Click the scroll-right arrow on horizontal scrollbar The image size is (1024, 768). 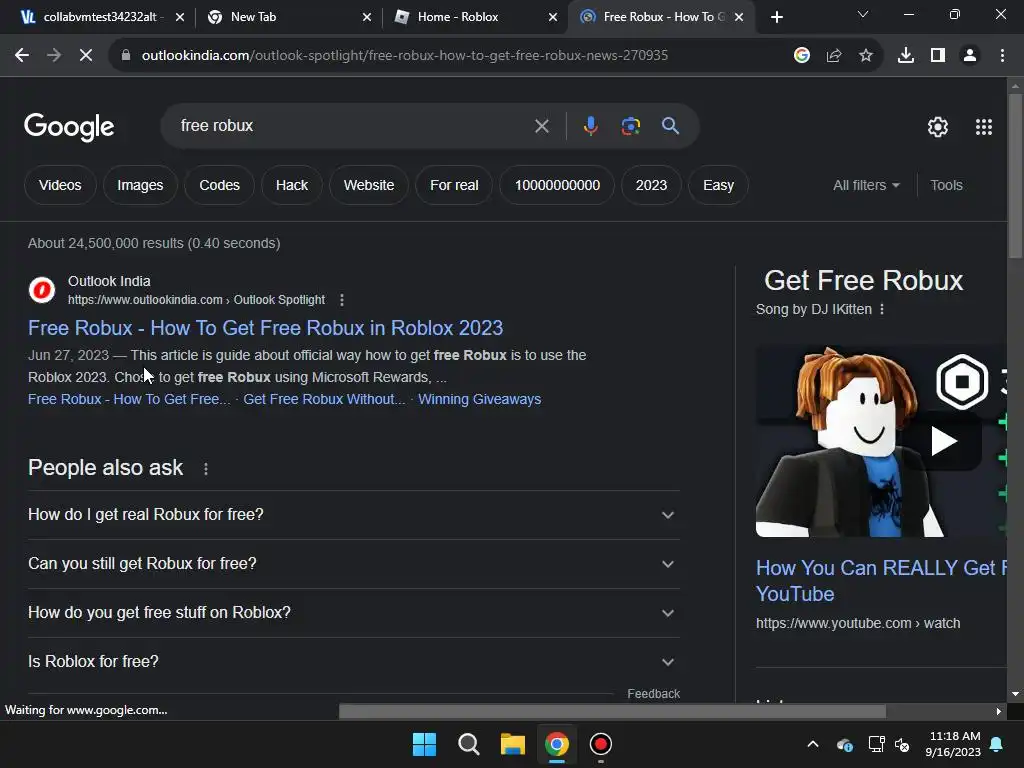pos(999,711)
